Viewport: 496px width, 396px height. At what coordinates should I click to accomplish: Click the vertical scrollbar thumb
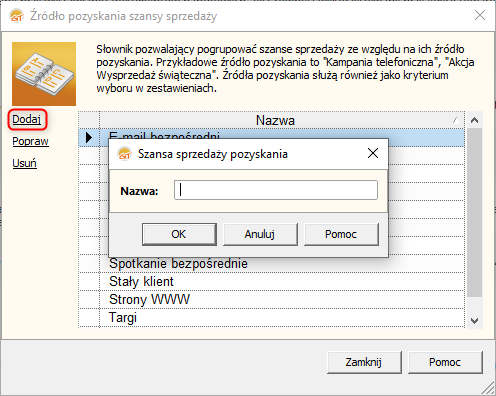475,212
